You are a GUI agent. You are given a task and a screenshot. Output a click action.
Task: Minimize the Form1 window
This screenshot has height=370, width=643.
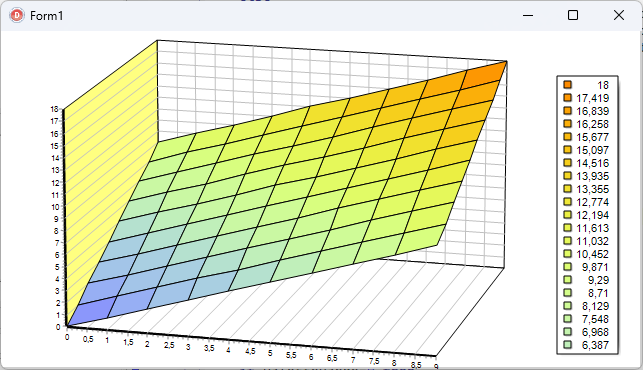(528, 15)
